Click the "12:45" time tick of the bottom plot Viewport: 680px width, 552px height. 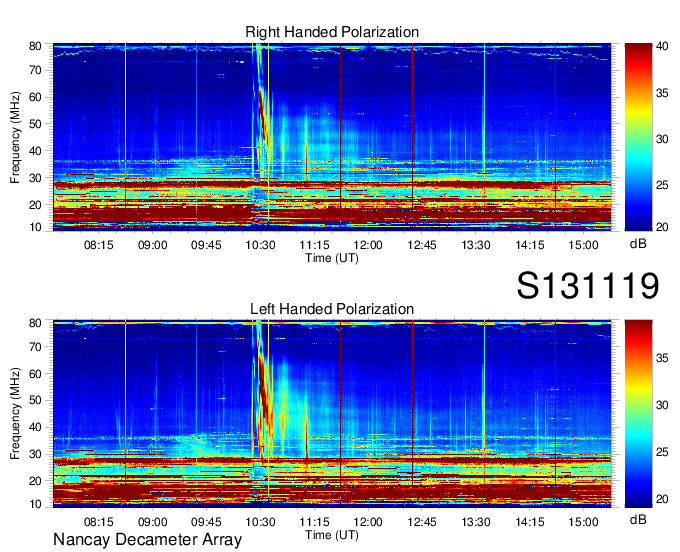(422, 522)
